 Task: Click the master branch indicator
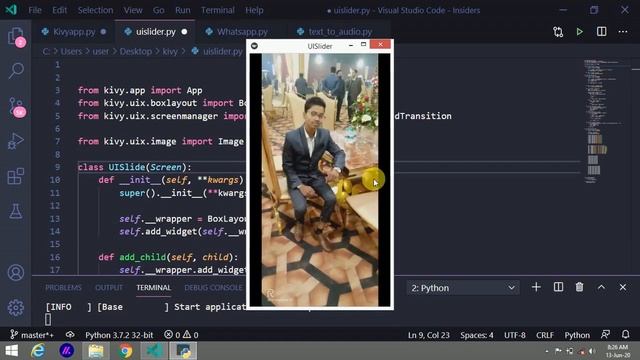(32, 335)
